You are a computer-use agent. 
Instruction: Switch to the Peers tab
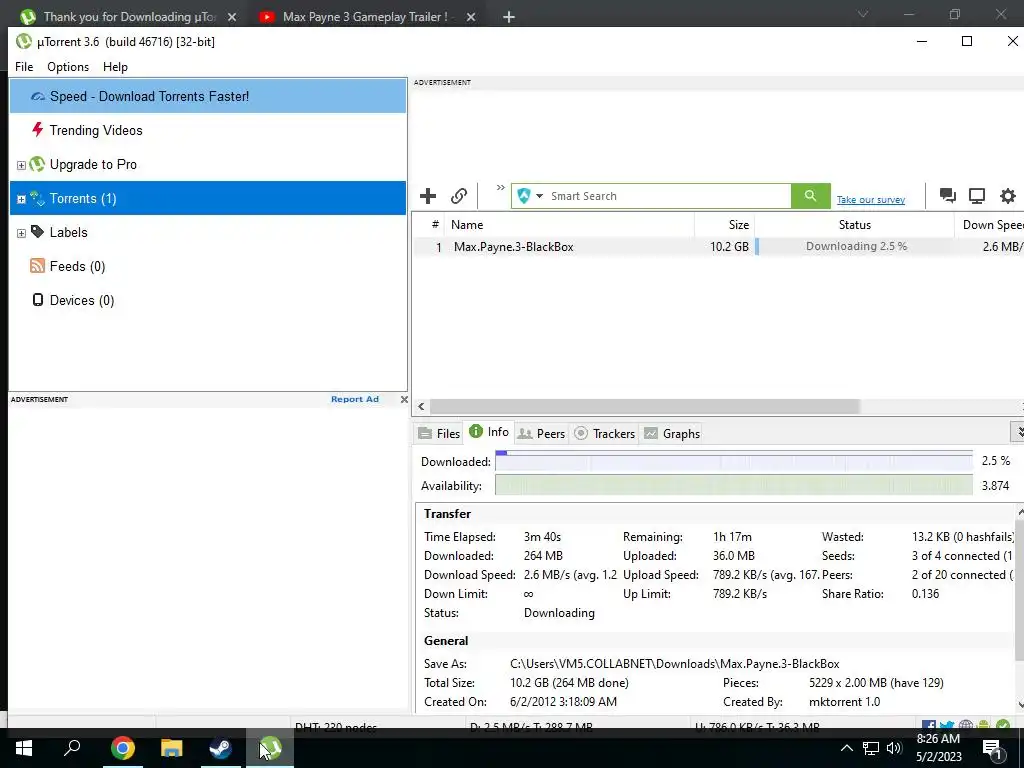pyautogui.click(x=541, y=434)
